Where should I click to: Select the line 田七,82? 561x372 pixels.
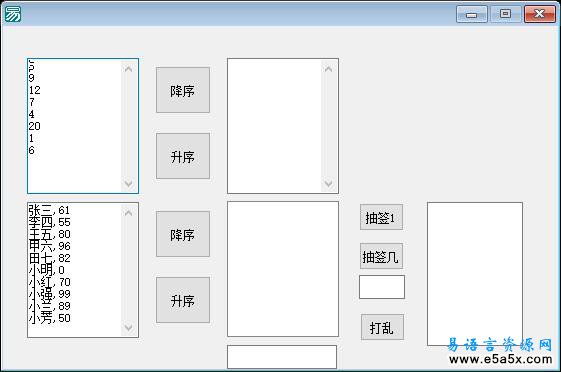click(49, 258)
